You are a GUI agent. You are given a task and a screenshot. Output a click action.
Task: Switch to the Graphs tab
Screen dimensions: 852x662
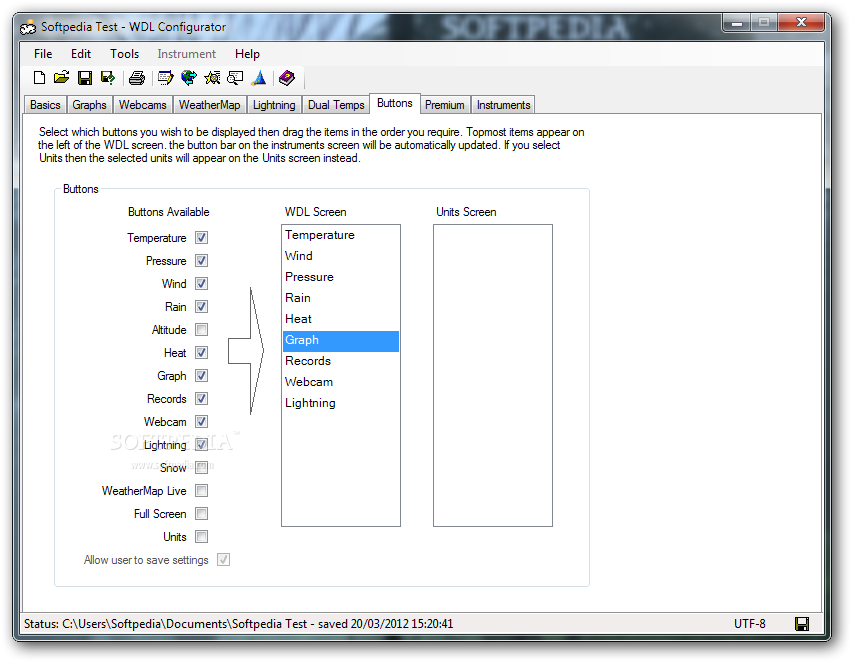point(89,105)
